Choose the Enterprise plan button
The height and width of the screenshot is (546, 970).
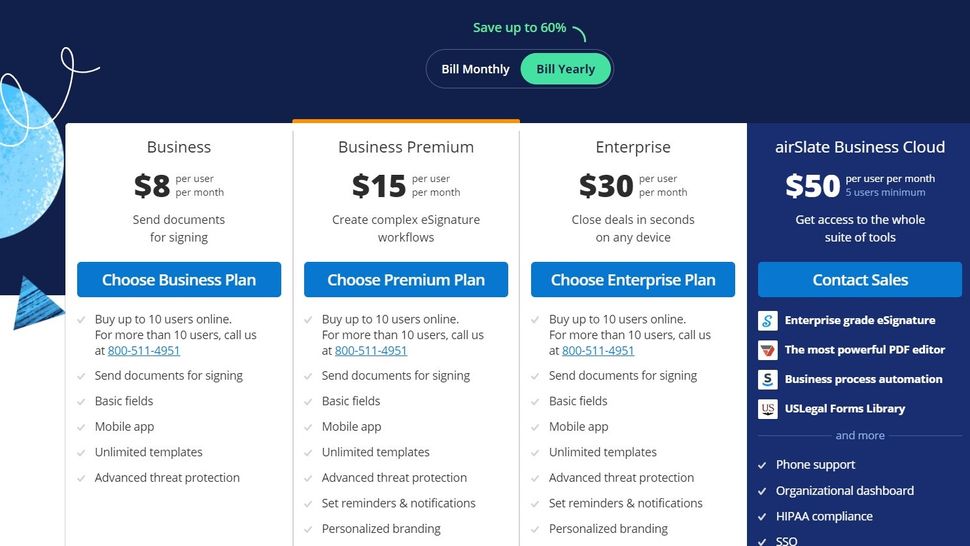633,279
